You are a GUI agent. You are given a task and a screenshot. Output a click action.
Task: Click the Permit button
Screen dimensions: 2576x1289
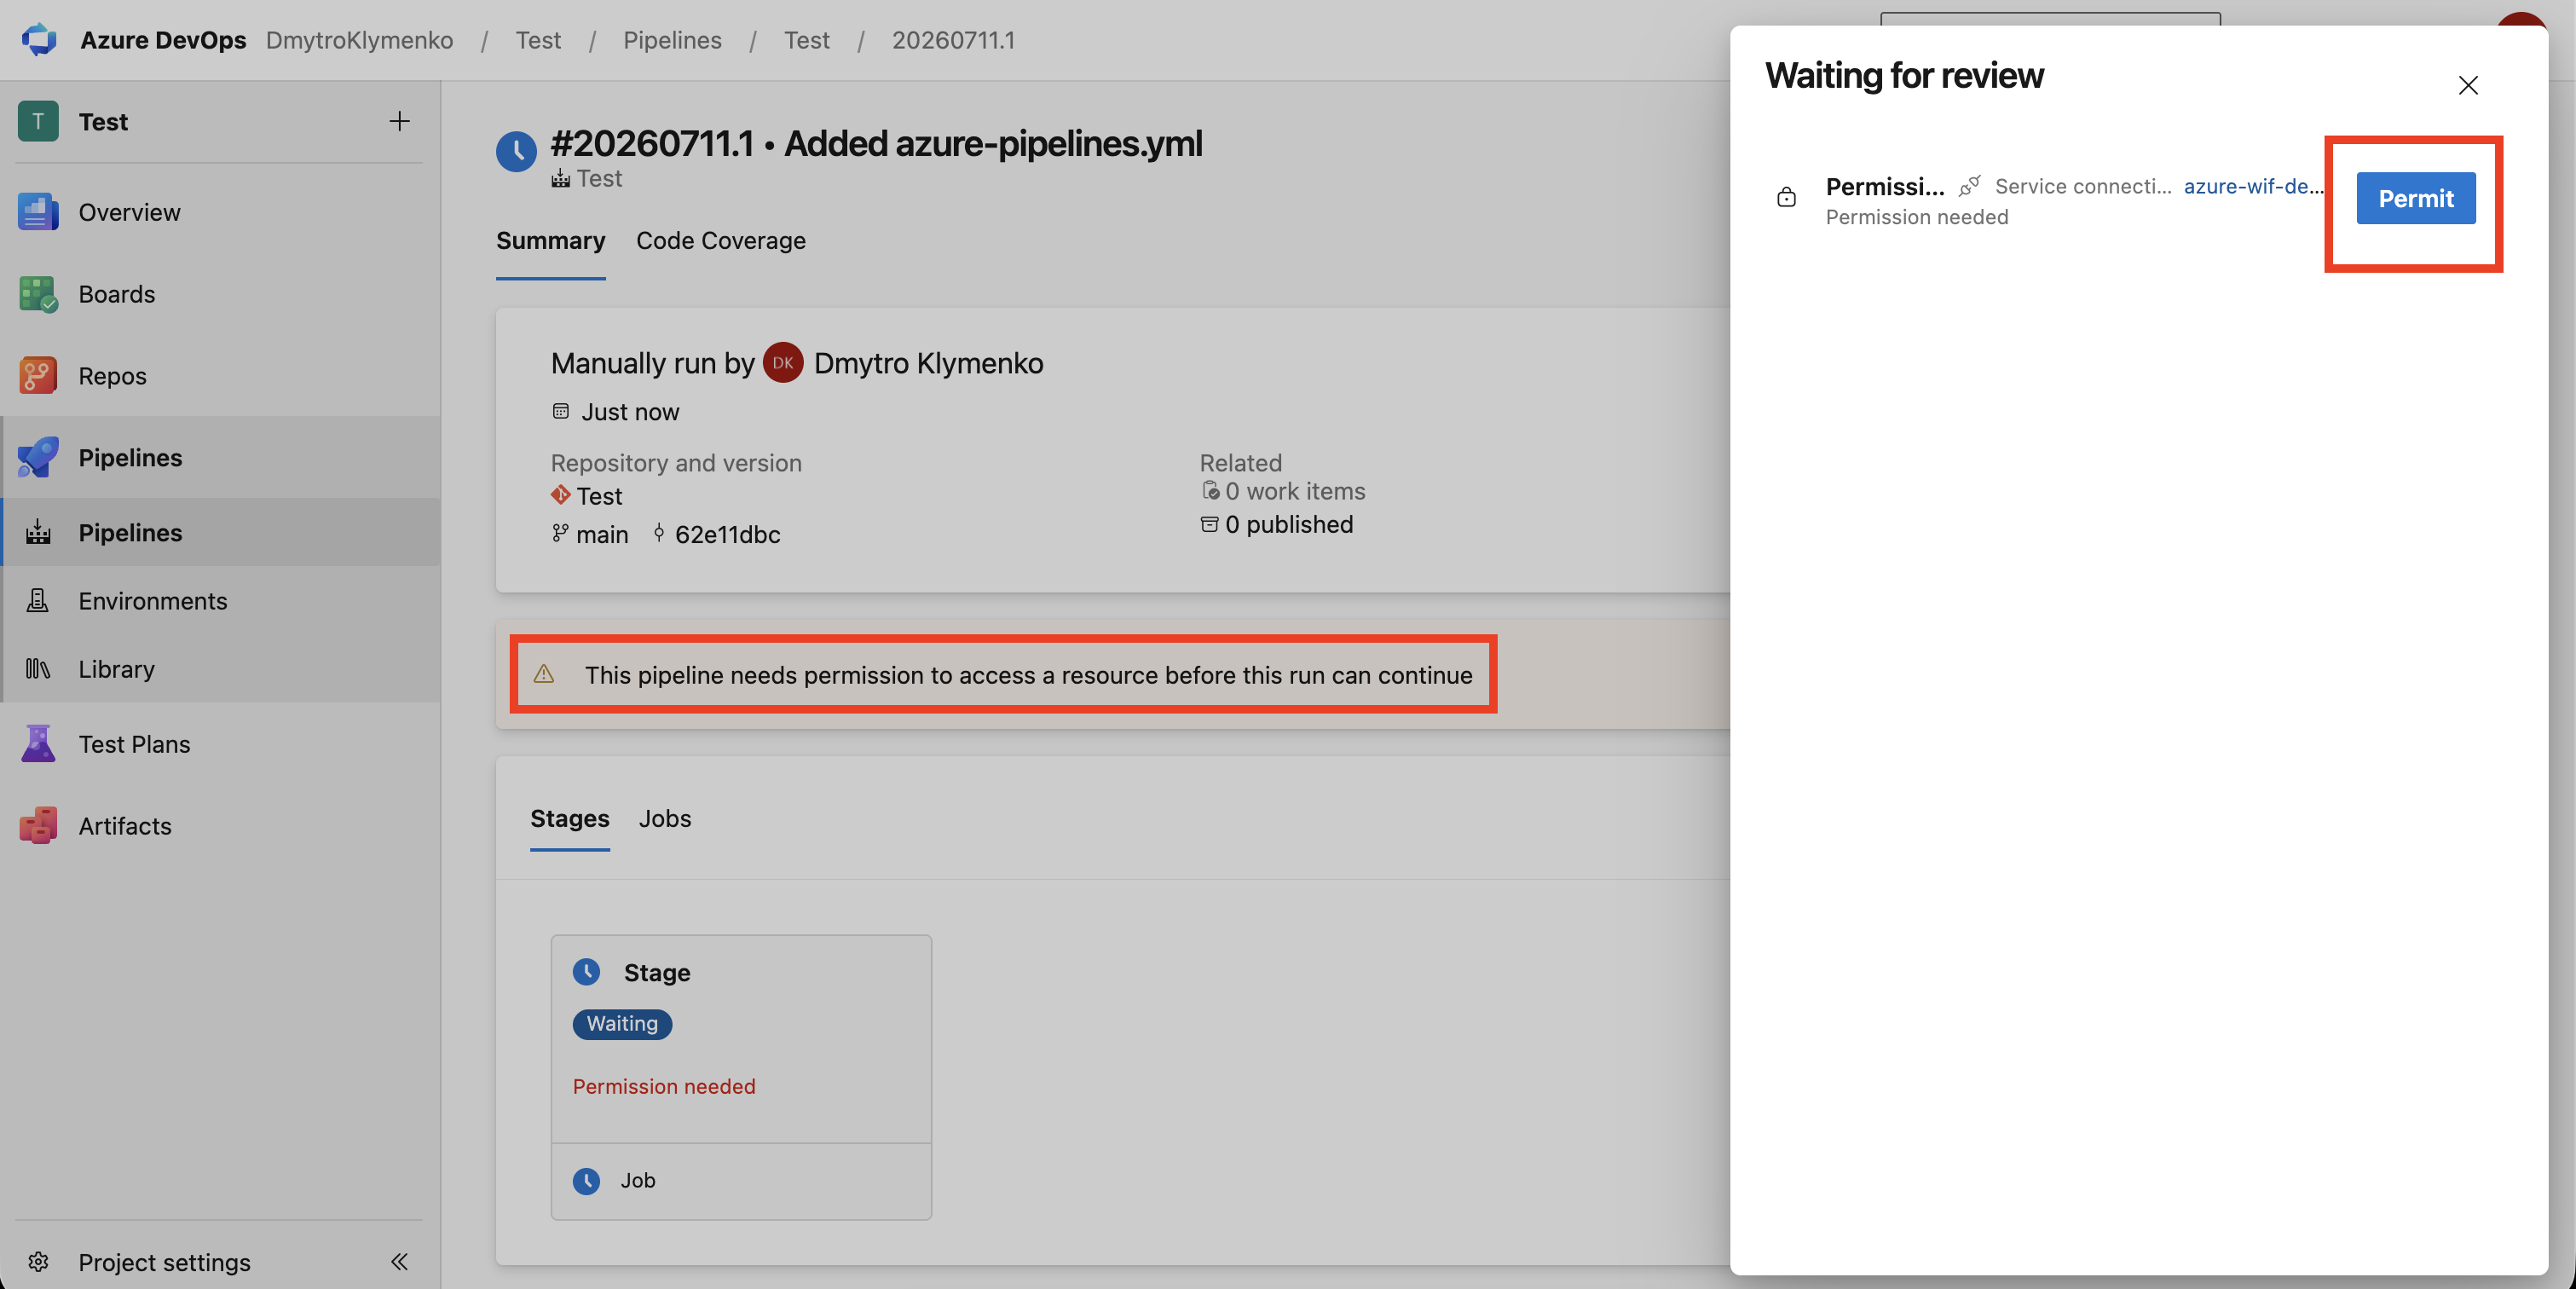tap(2415, 198)
